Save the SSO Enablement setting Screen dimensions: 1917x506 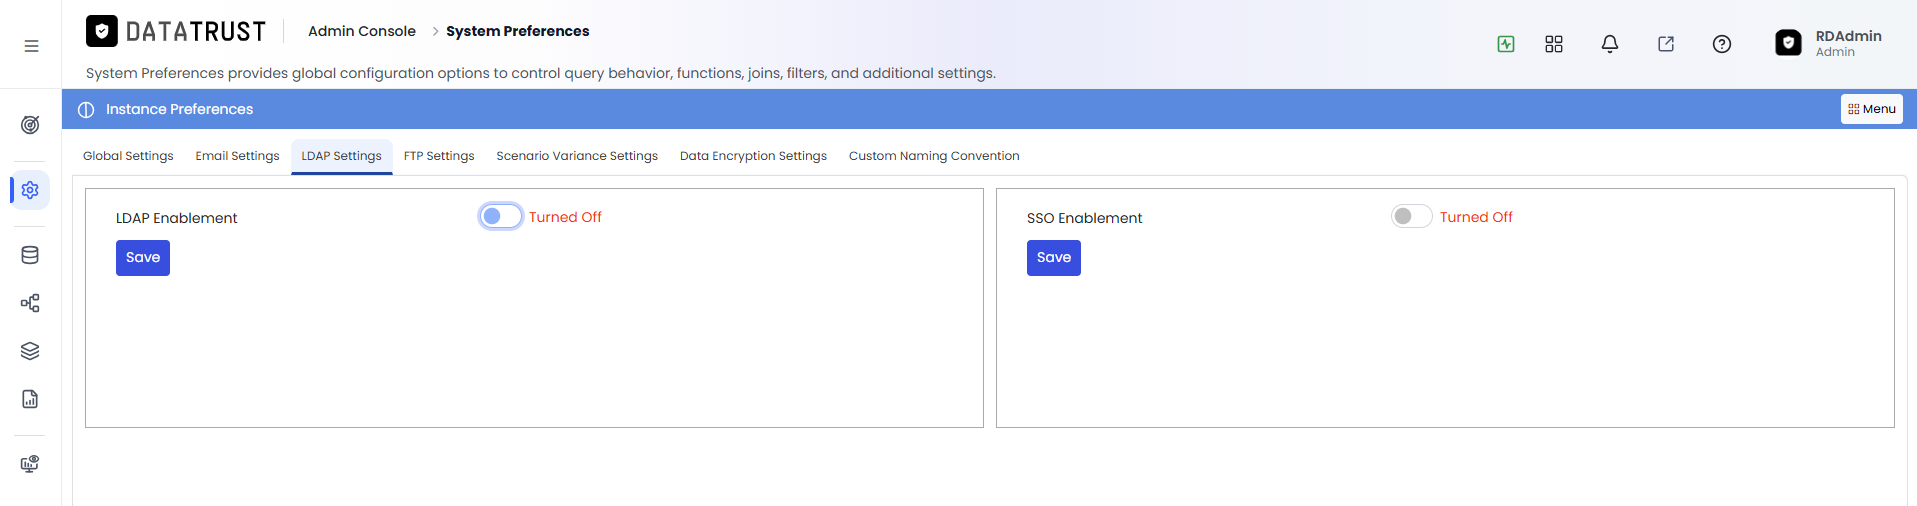[1054, 258]
